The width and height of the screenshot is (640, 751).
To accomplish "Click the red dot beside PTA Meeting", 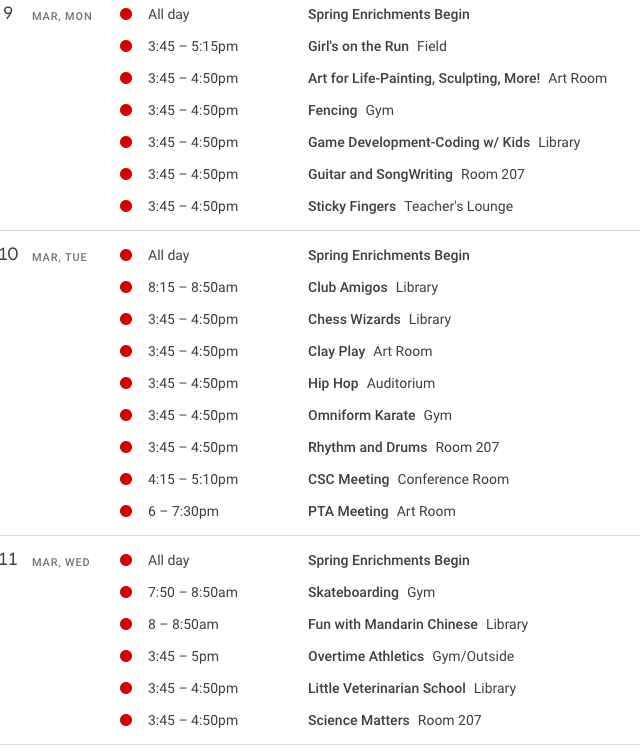I will click(126, 511).
